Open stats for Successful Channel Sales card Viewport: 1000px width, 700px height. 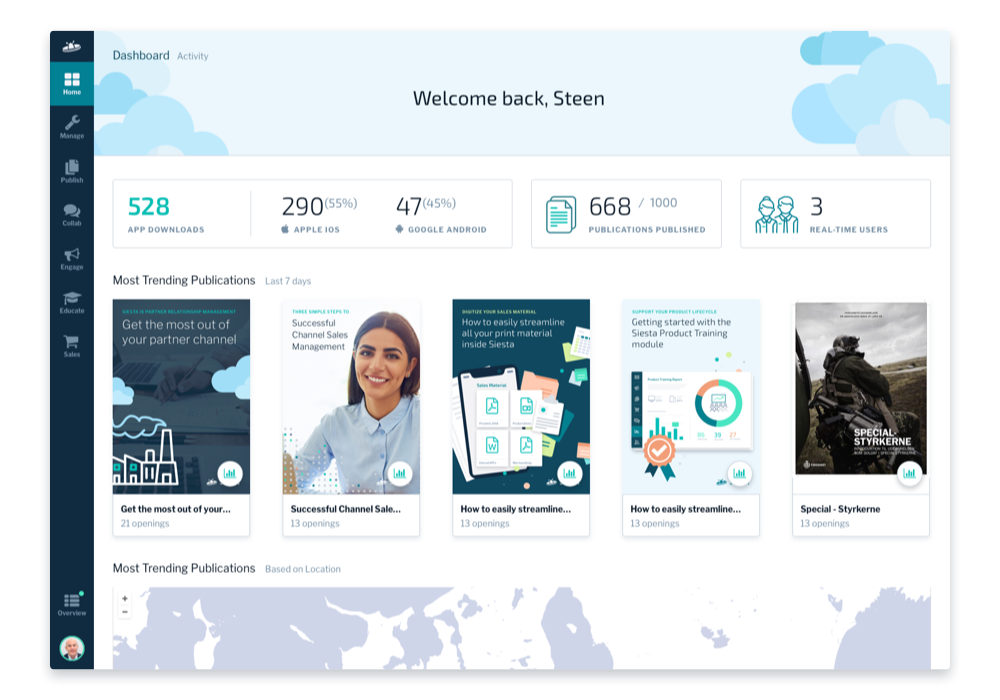coord(400,474)
